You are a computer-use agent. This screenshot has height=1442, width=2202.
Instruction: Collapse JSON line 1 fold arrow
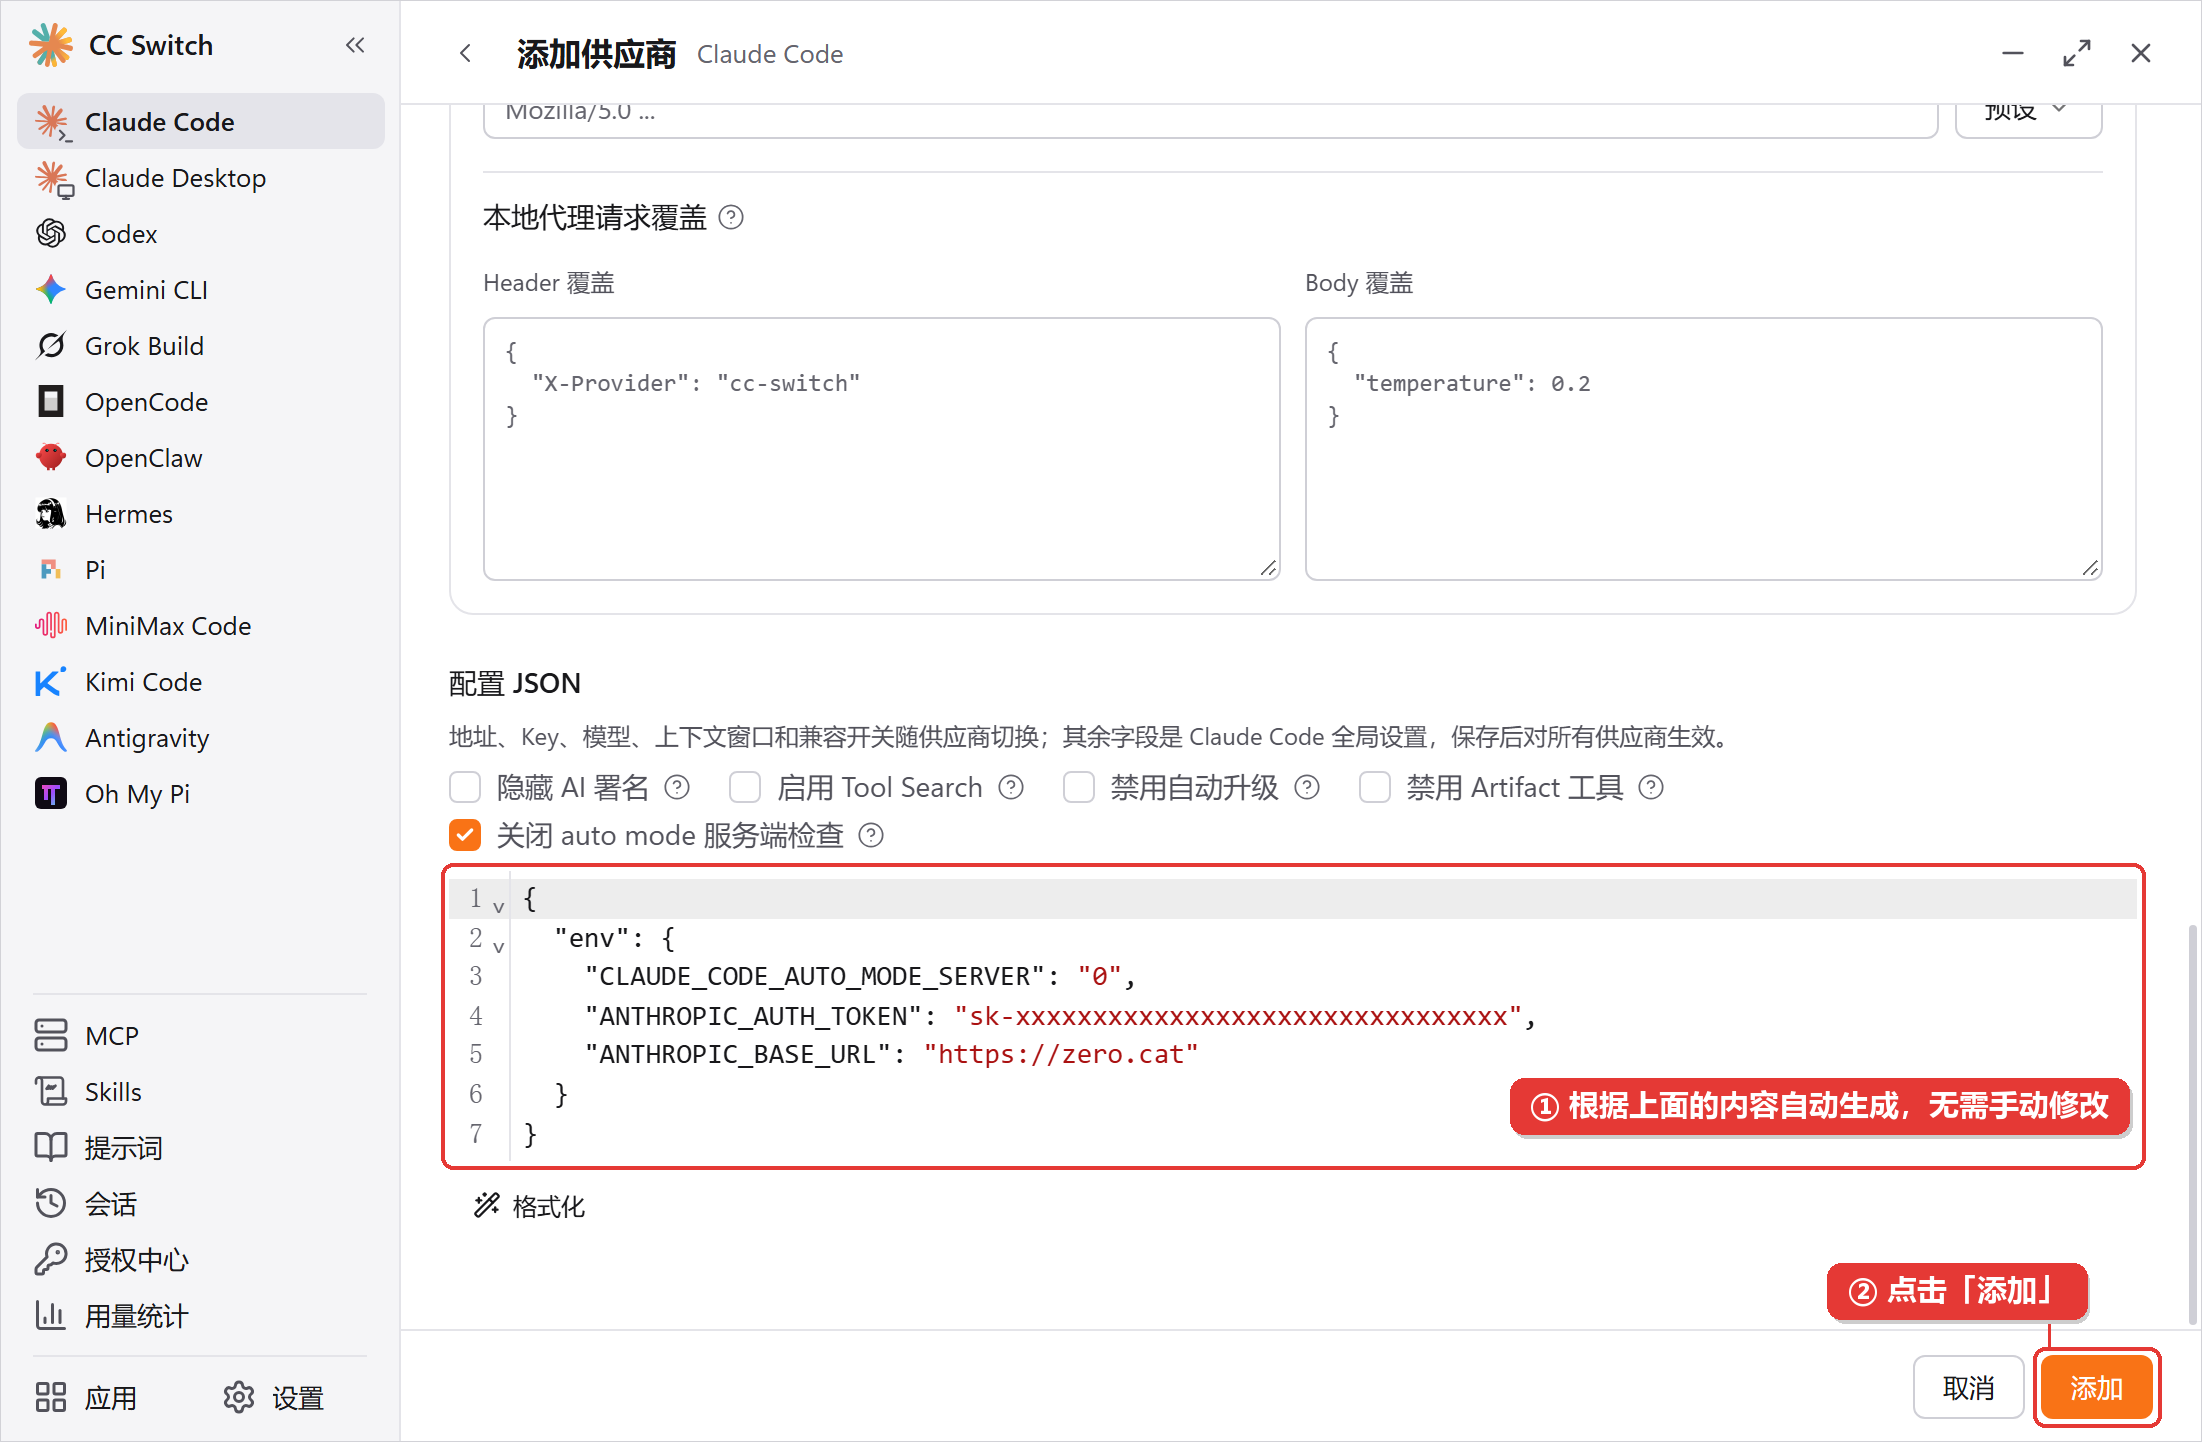[498, 906]
